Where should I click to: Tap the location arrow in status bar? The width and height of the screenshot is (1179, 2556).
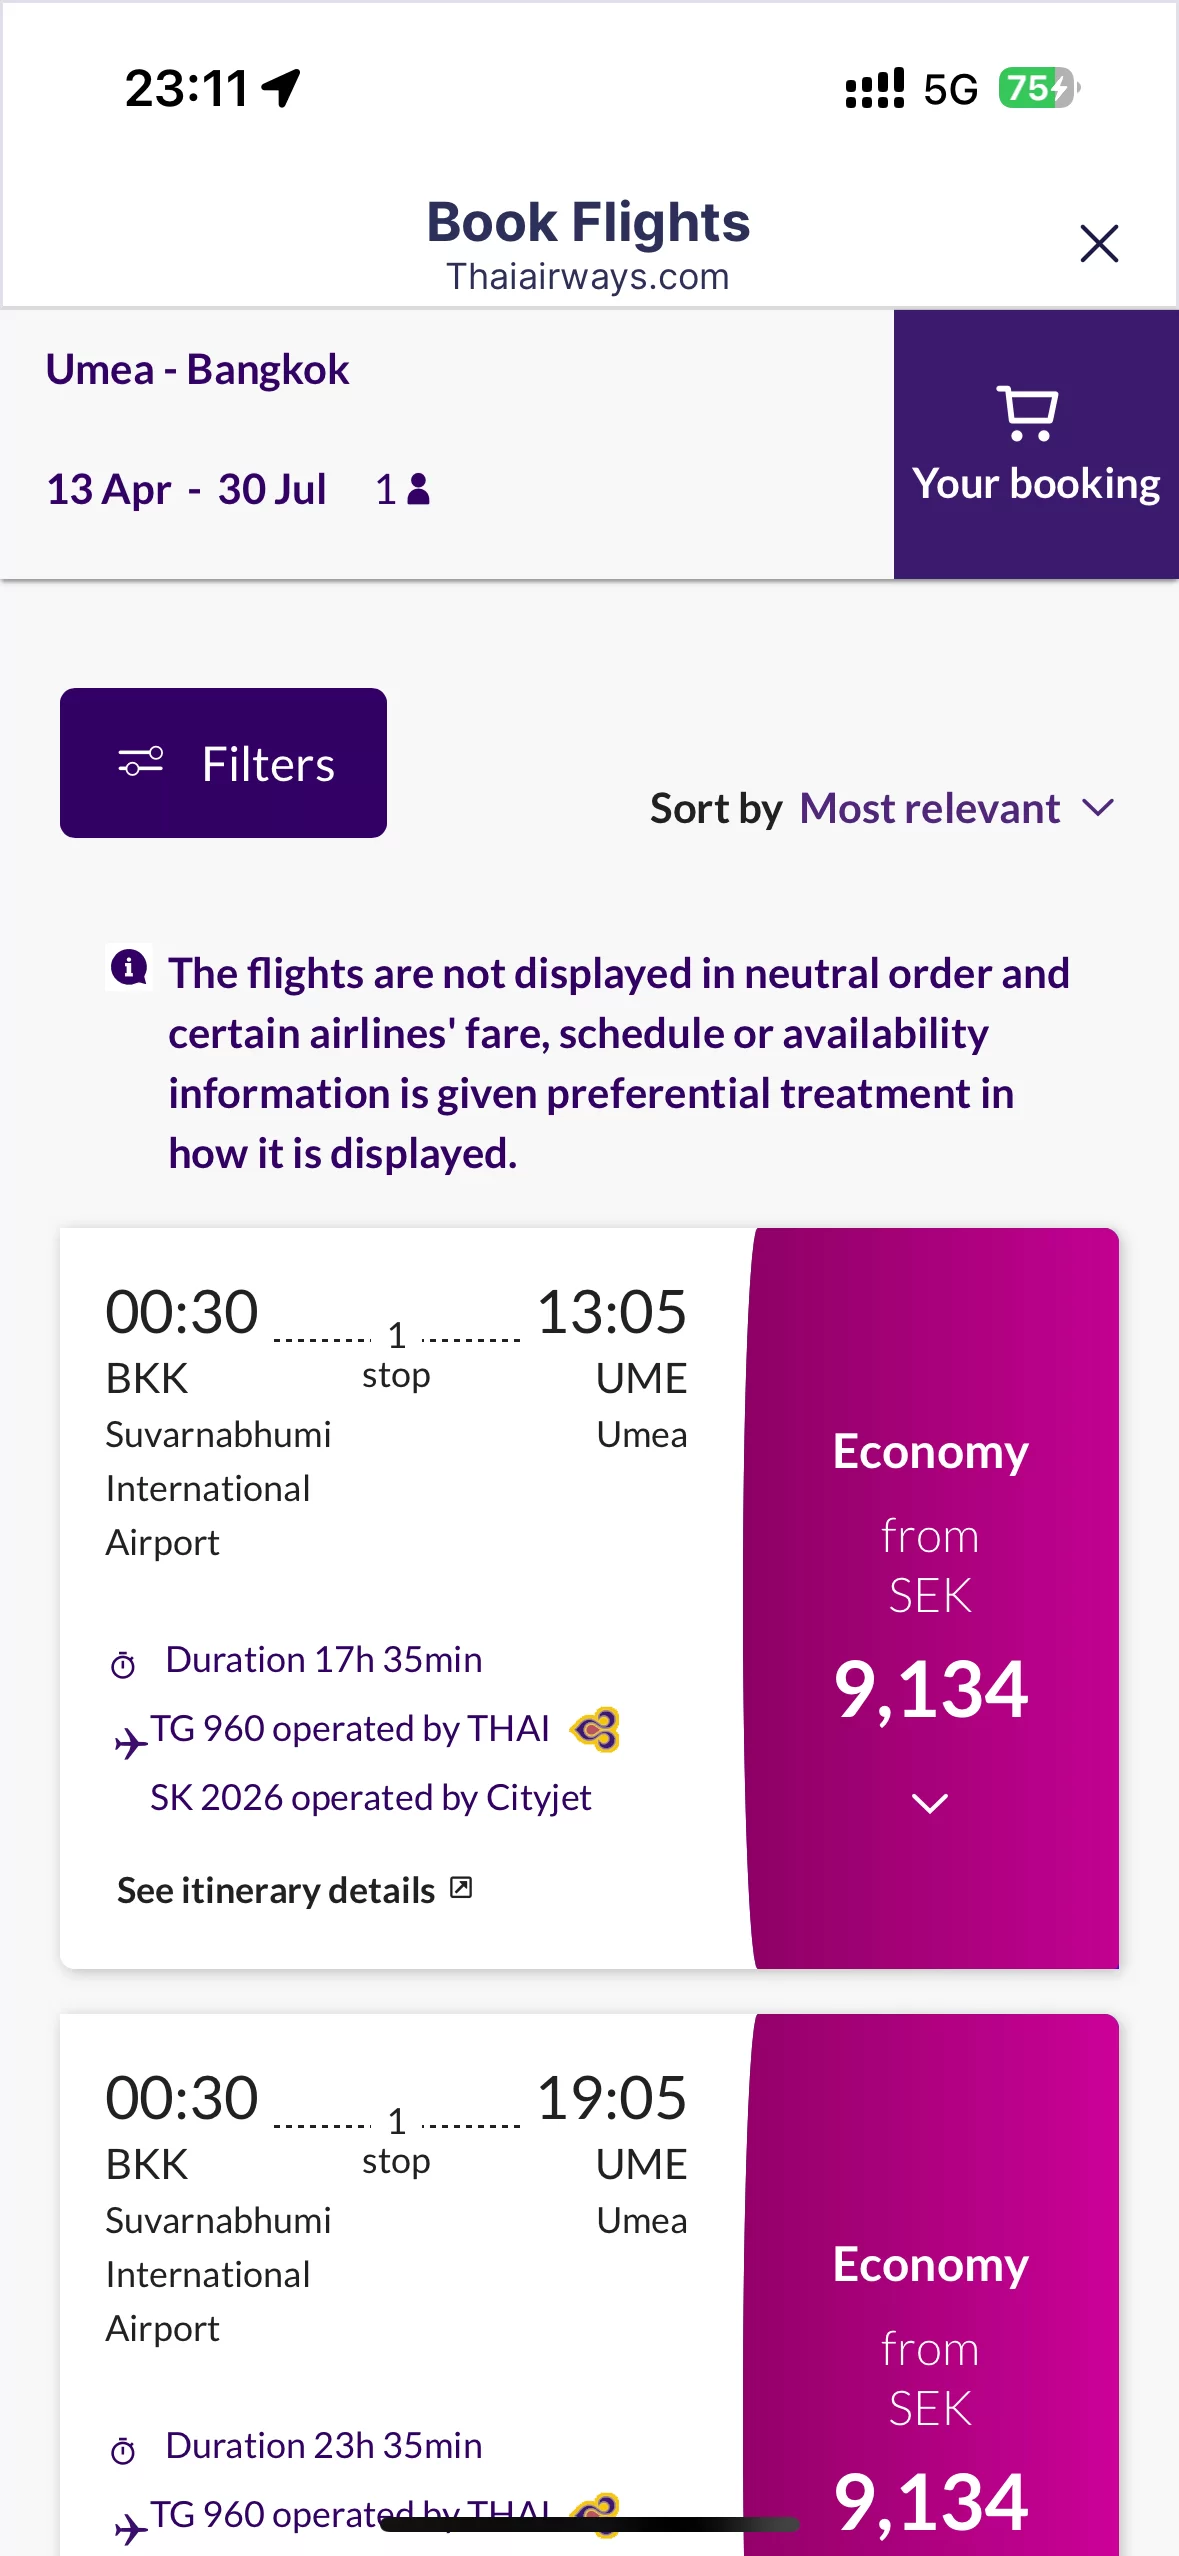point(281,88)
